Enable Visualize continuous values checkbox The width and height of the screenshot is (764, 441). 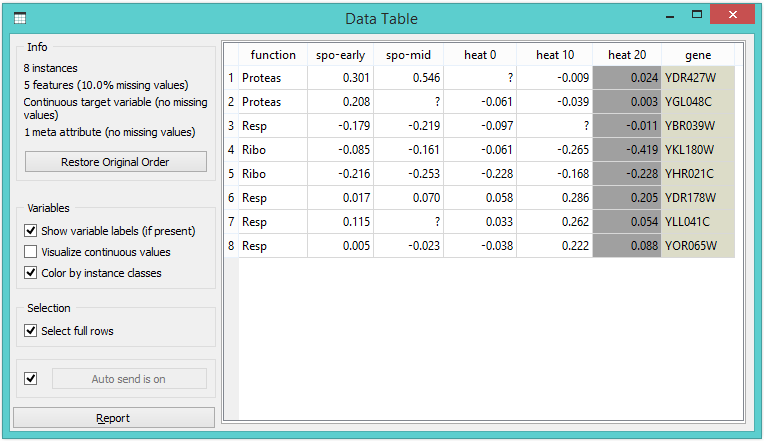click(31, 252)
